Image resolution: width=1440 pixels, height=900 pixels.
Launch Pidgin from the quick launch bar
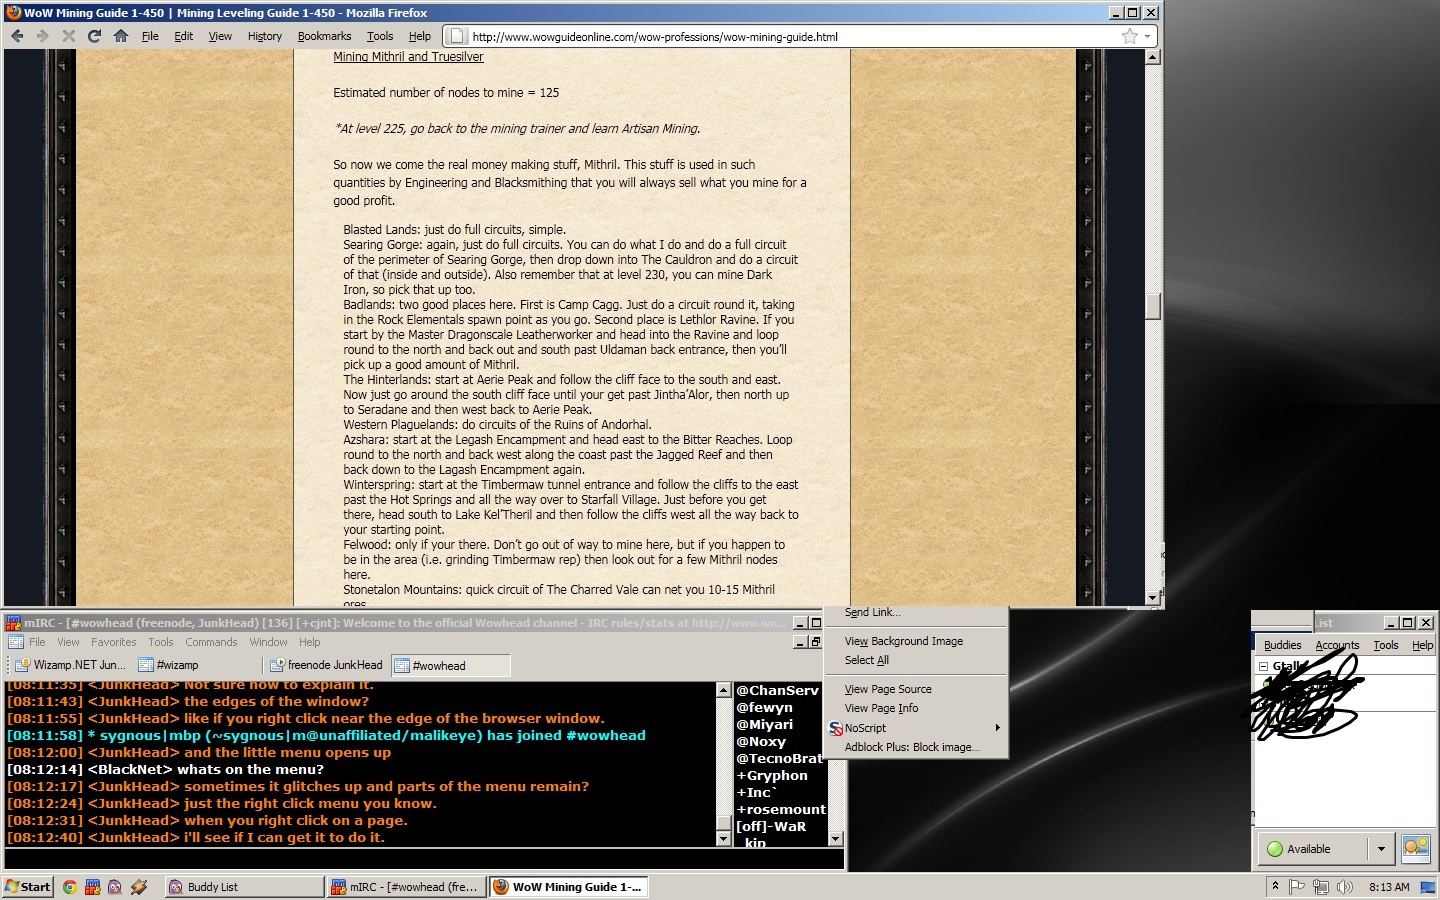[x=115, y=887]
